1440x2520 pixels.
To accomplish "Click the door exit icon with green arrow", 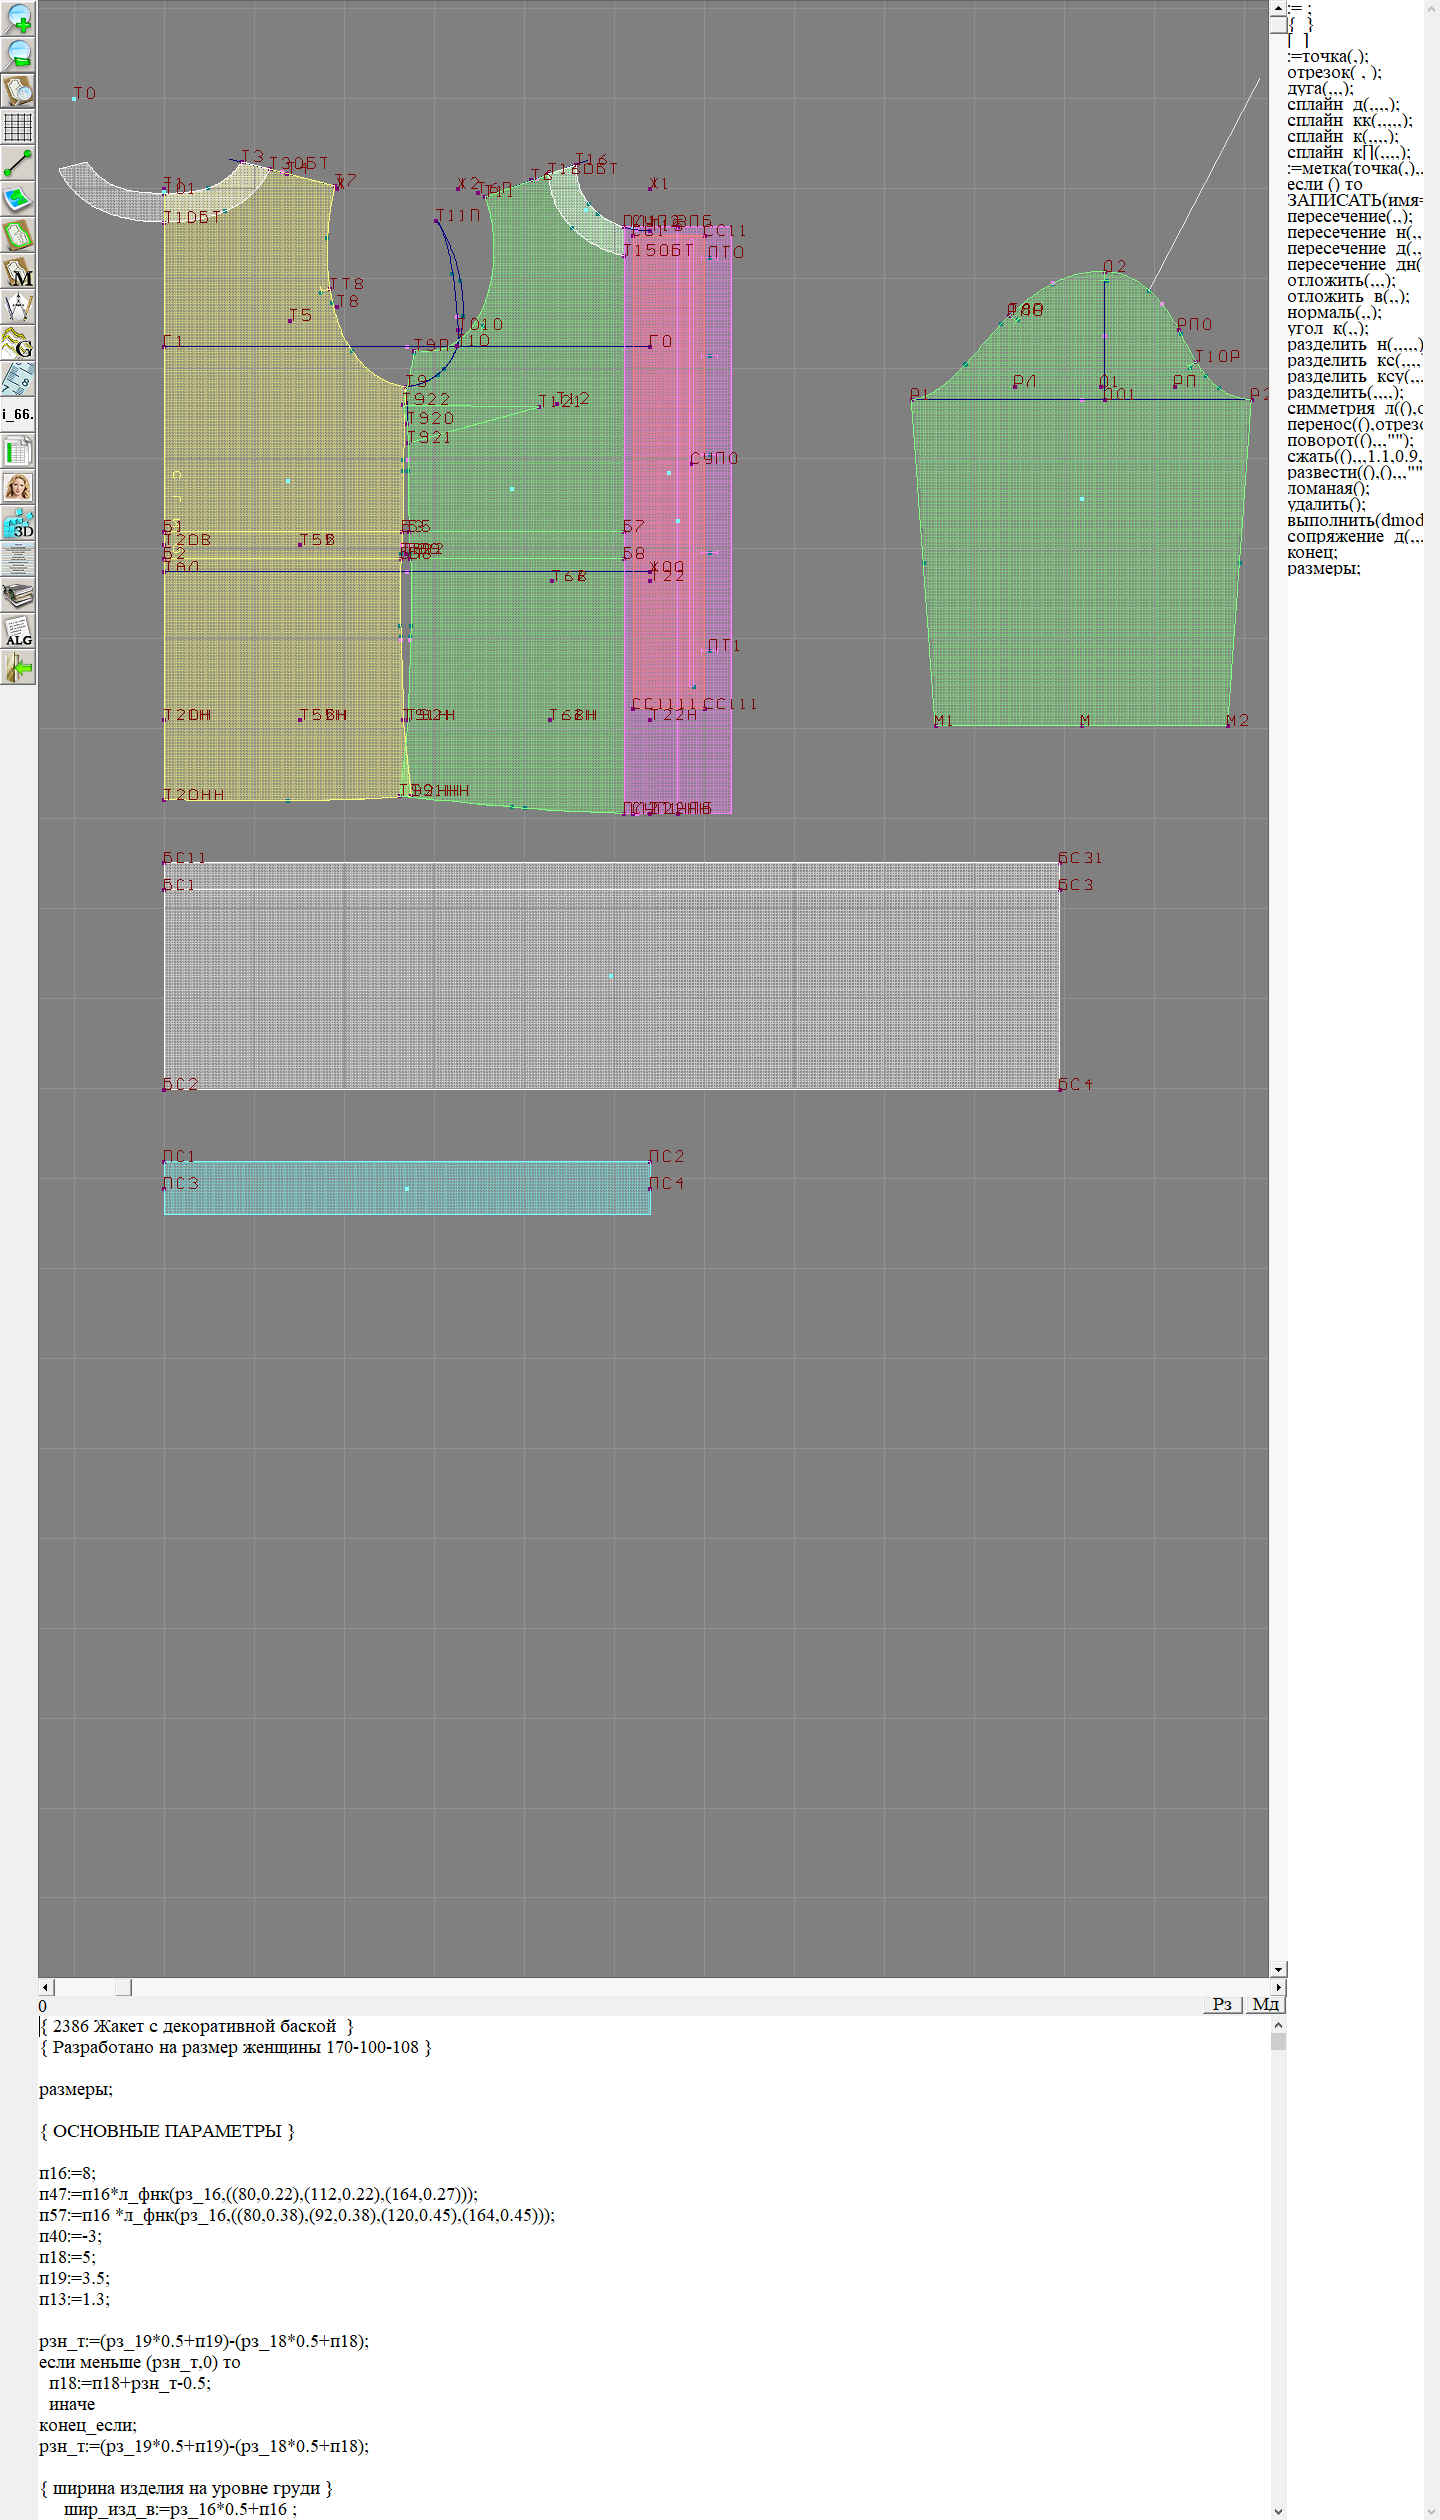I will pos(18,667).
